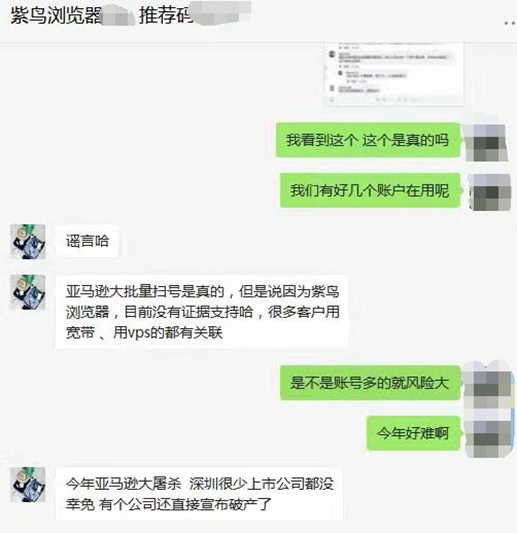Open the shared screenshot image thumbnail
The width and height of the screenshot is (517, 533).
click(x=394, y=74)
